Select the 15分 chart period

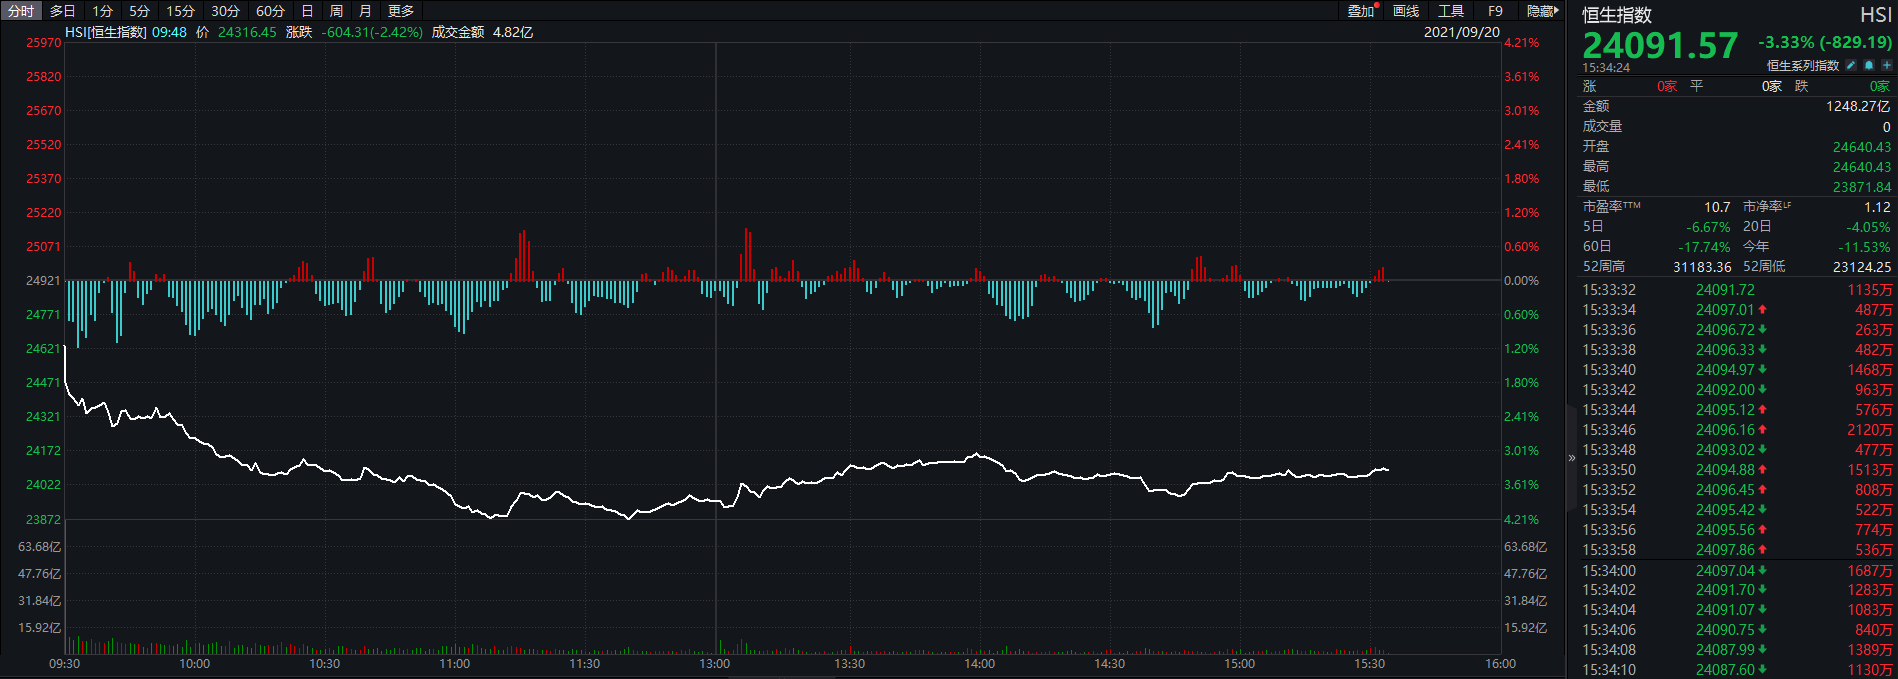(x=180, y=11)
